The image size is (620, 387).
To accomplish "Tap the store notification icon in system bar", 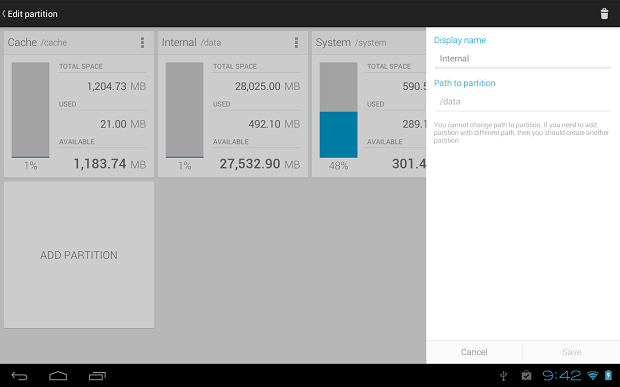I will pos(526,375).
